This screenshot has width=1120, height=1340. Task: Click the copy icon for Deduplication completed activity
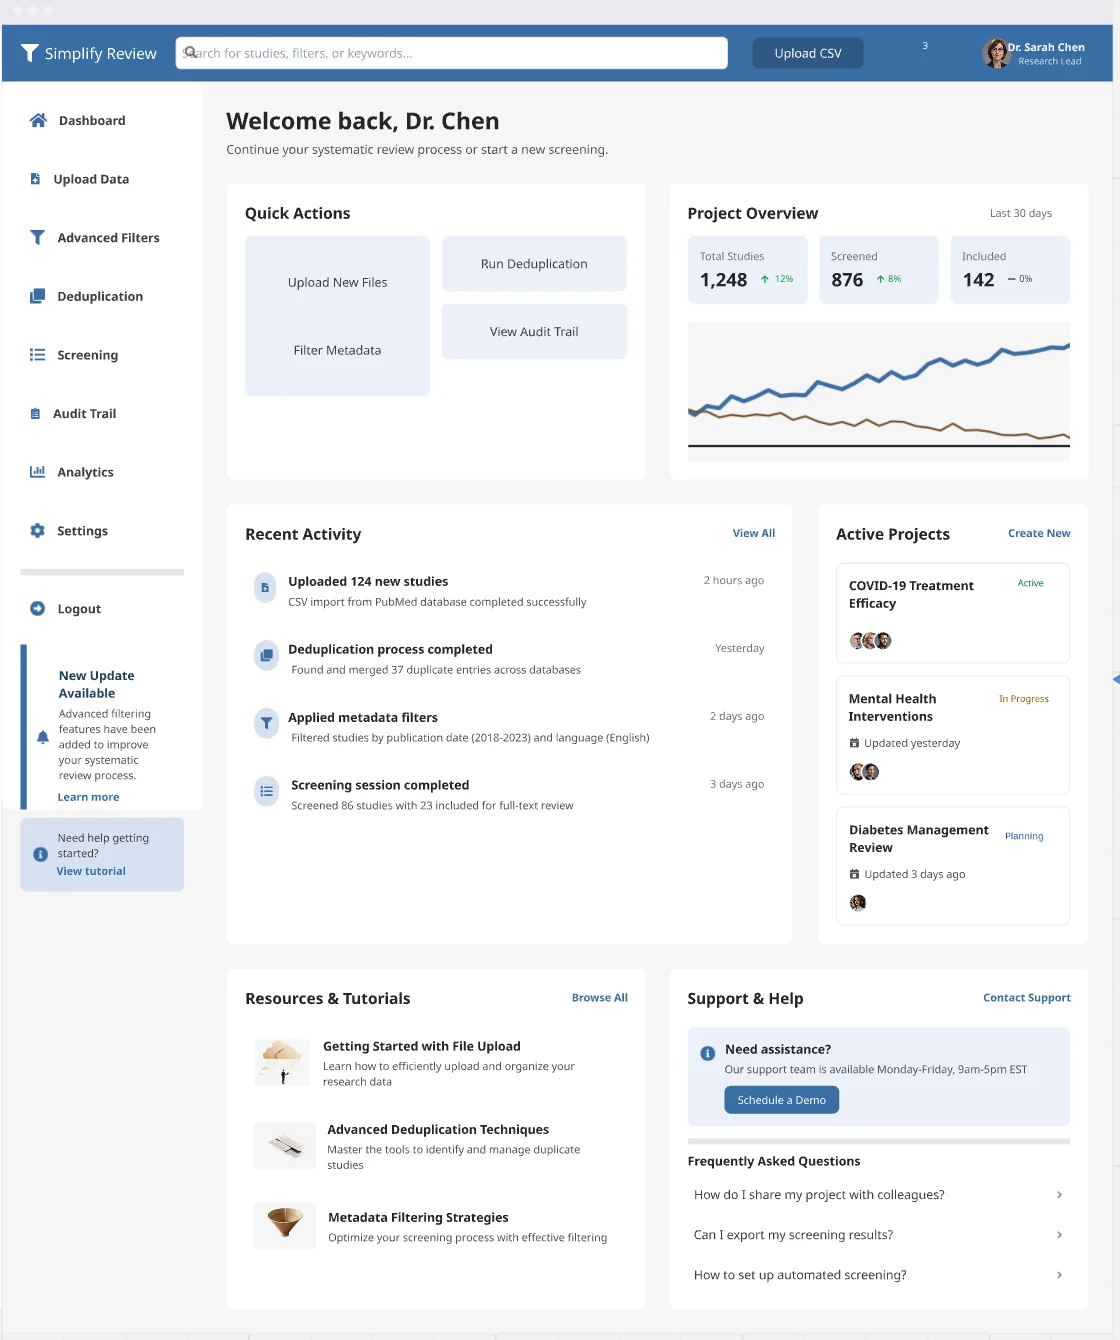point(266,656)
